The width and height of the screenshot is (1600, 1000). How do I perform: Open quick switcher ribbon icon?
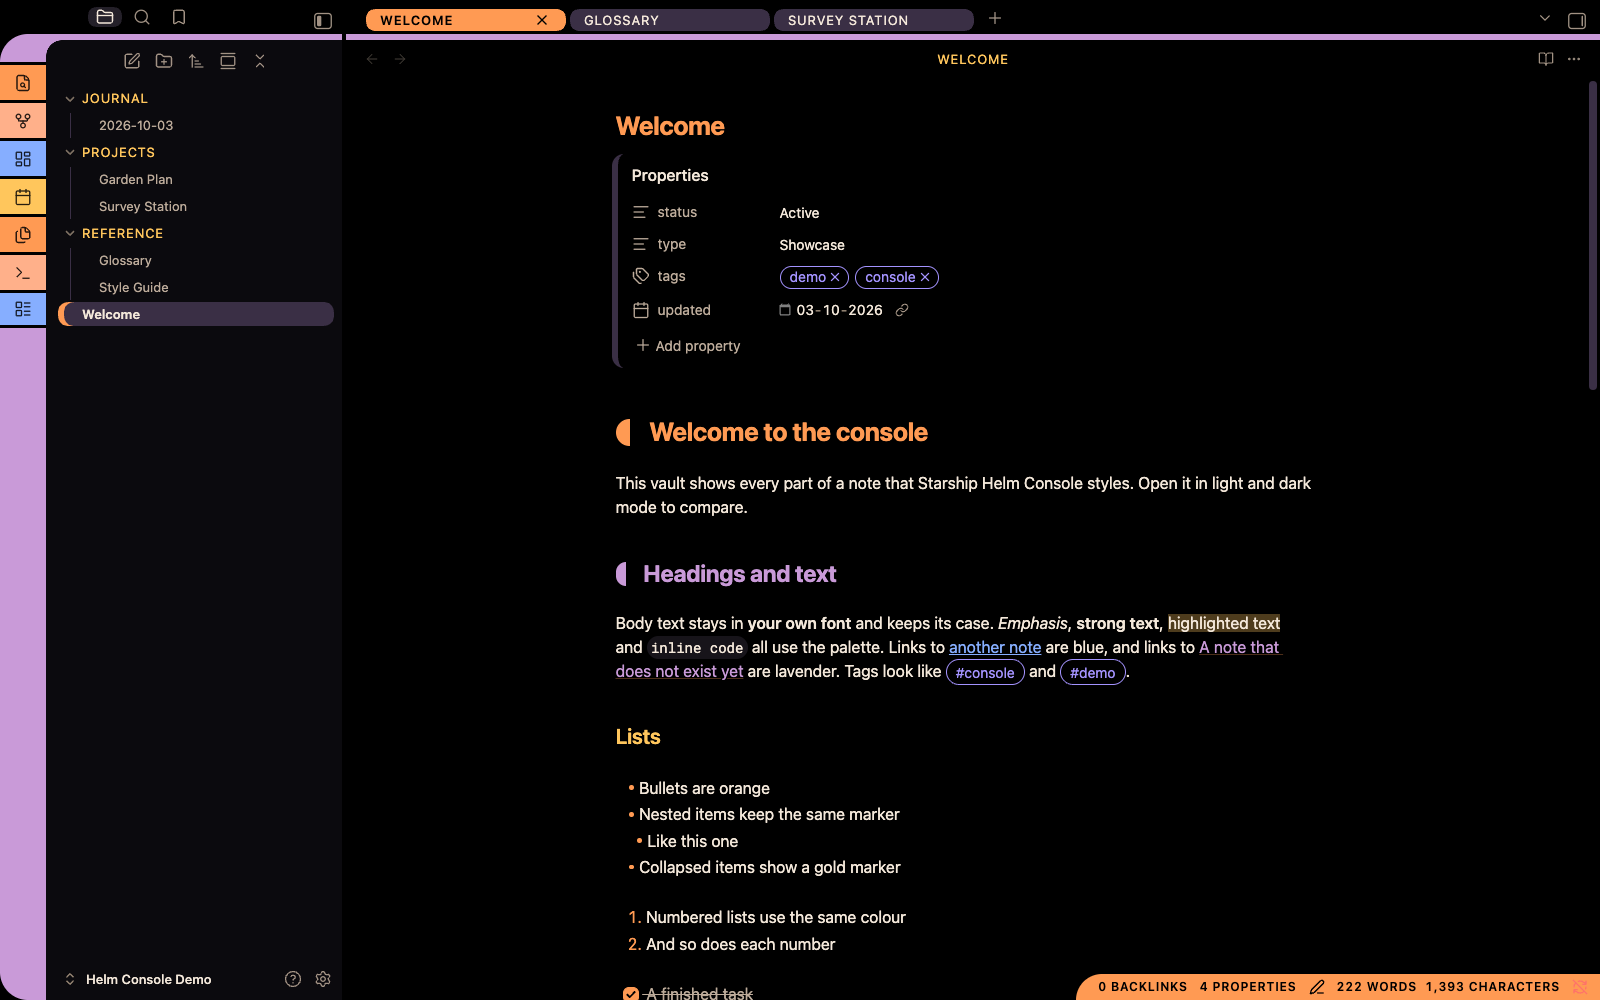tap(23, 83)
